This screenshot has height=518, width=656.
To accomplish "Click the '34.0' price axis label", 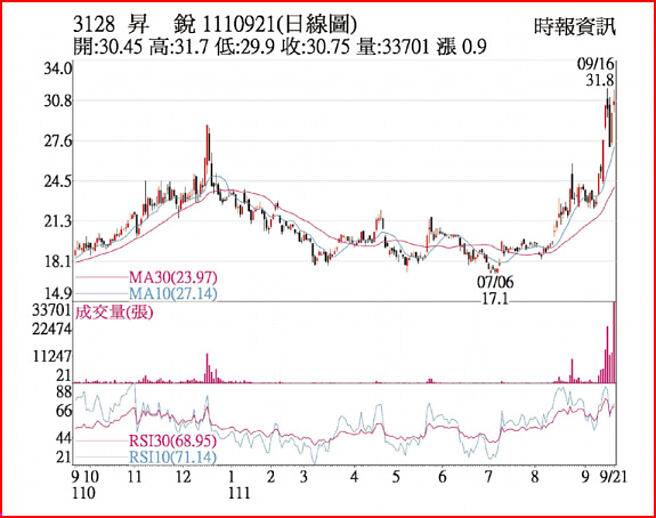I will (x=58, y=68).
